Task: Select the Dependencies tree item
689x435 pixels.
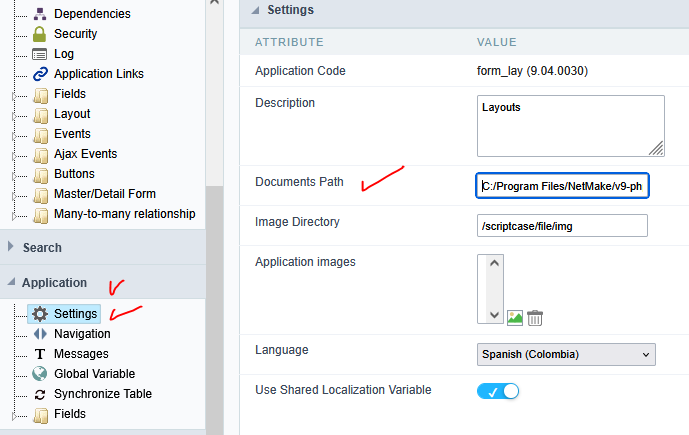Action: coord(91,14)
